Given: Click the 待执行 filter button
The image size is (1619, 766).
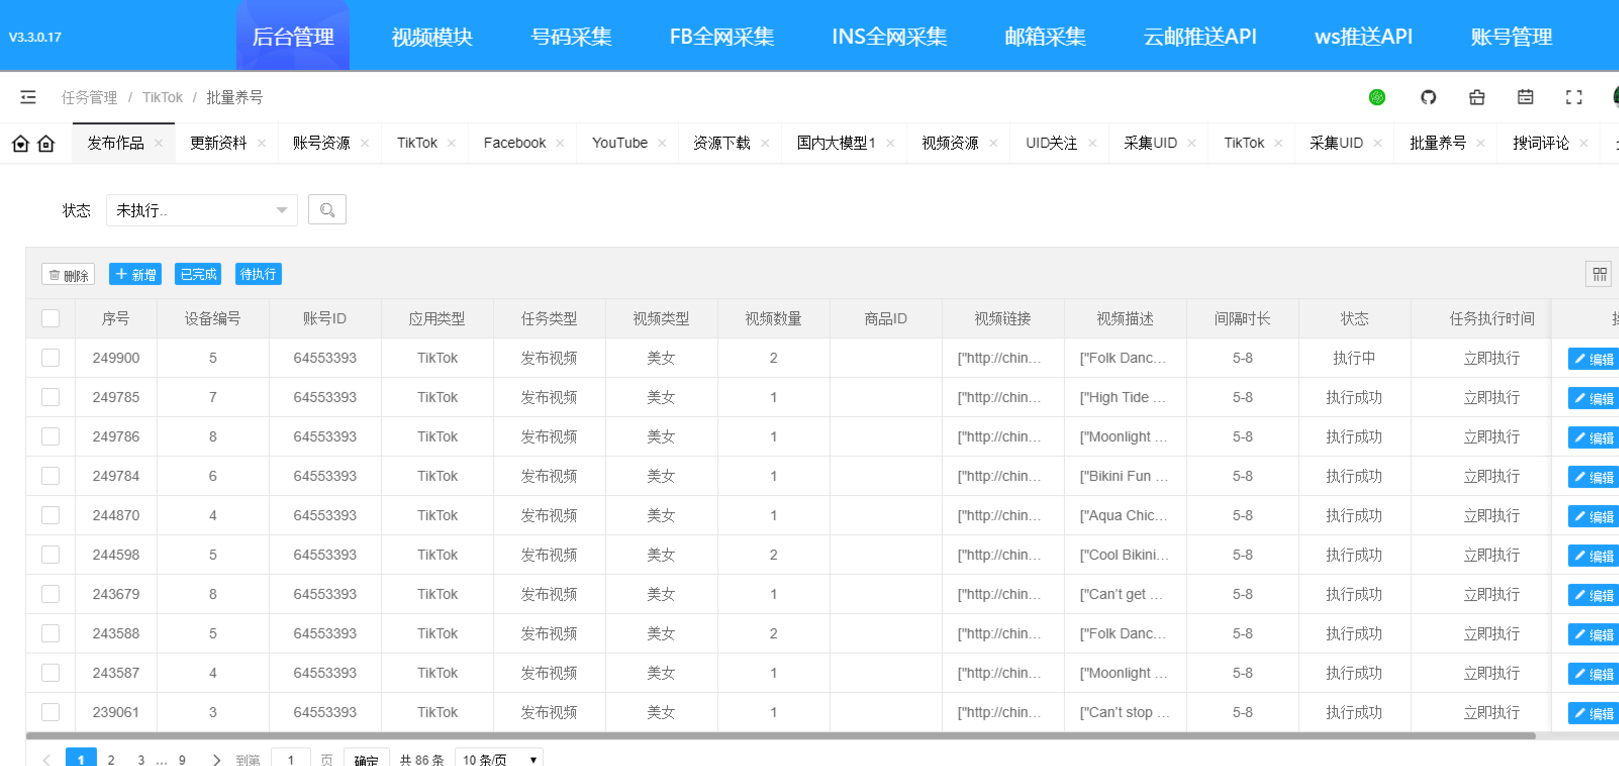Looking at the screenshot, I should (x=258, y=274).
